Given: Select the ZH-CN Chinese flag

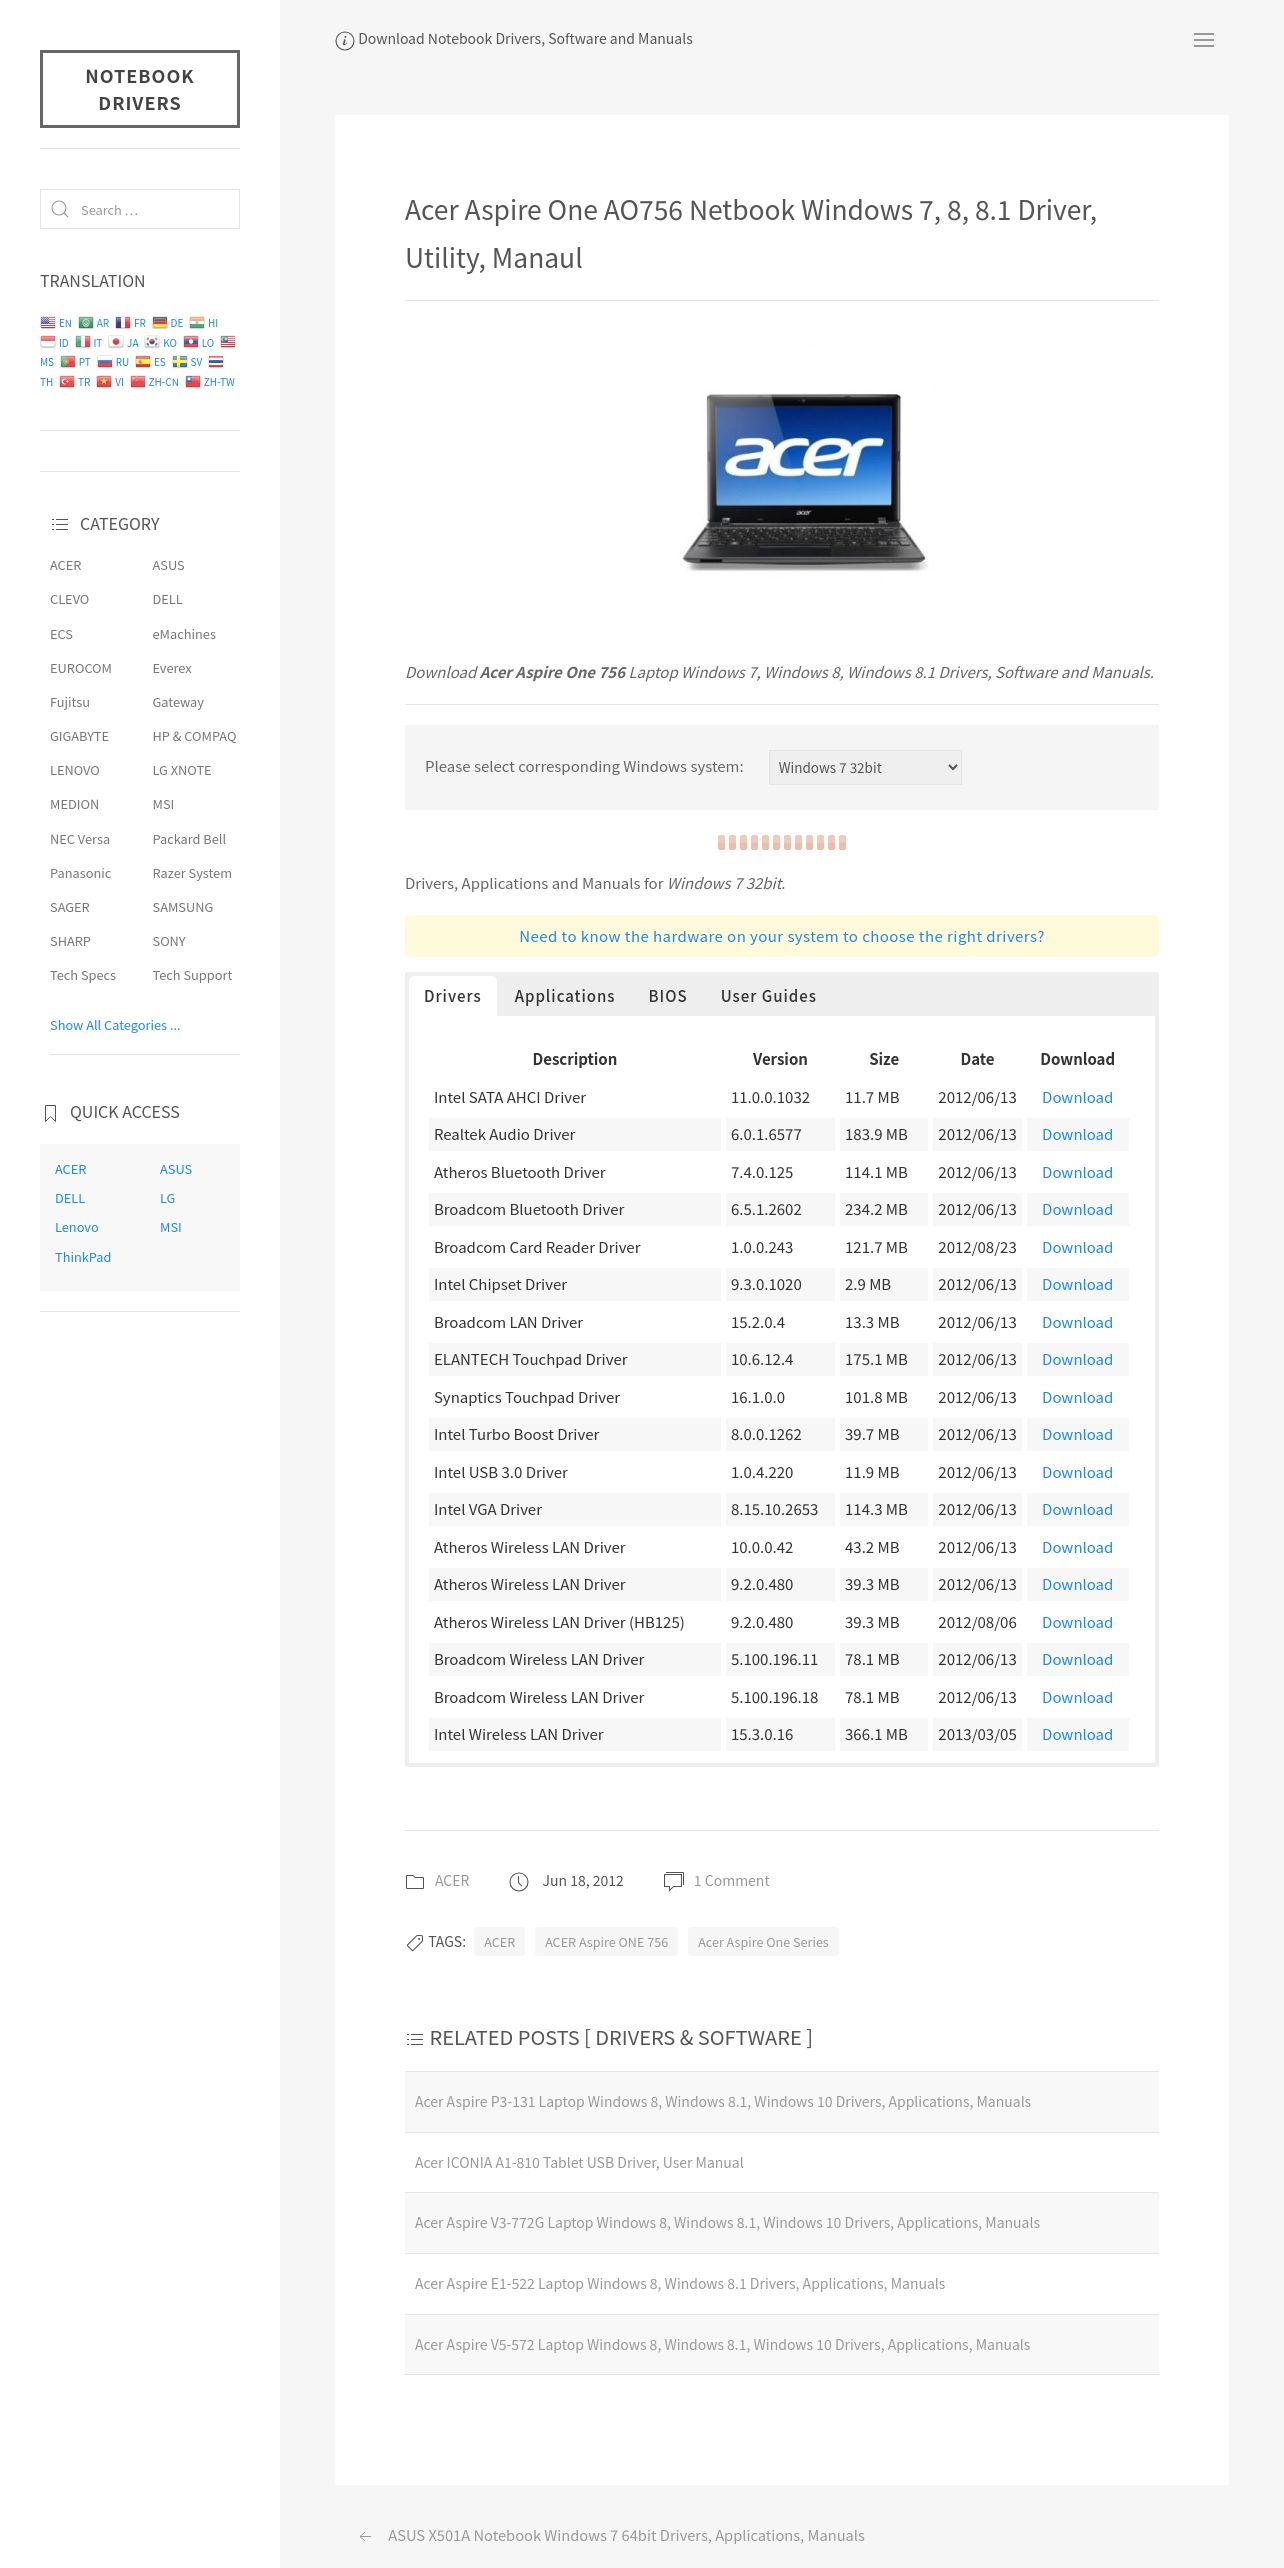Looking at the screenshot, I should pos(138,382).
